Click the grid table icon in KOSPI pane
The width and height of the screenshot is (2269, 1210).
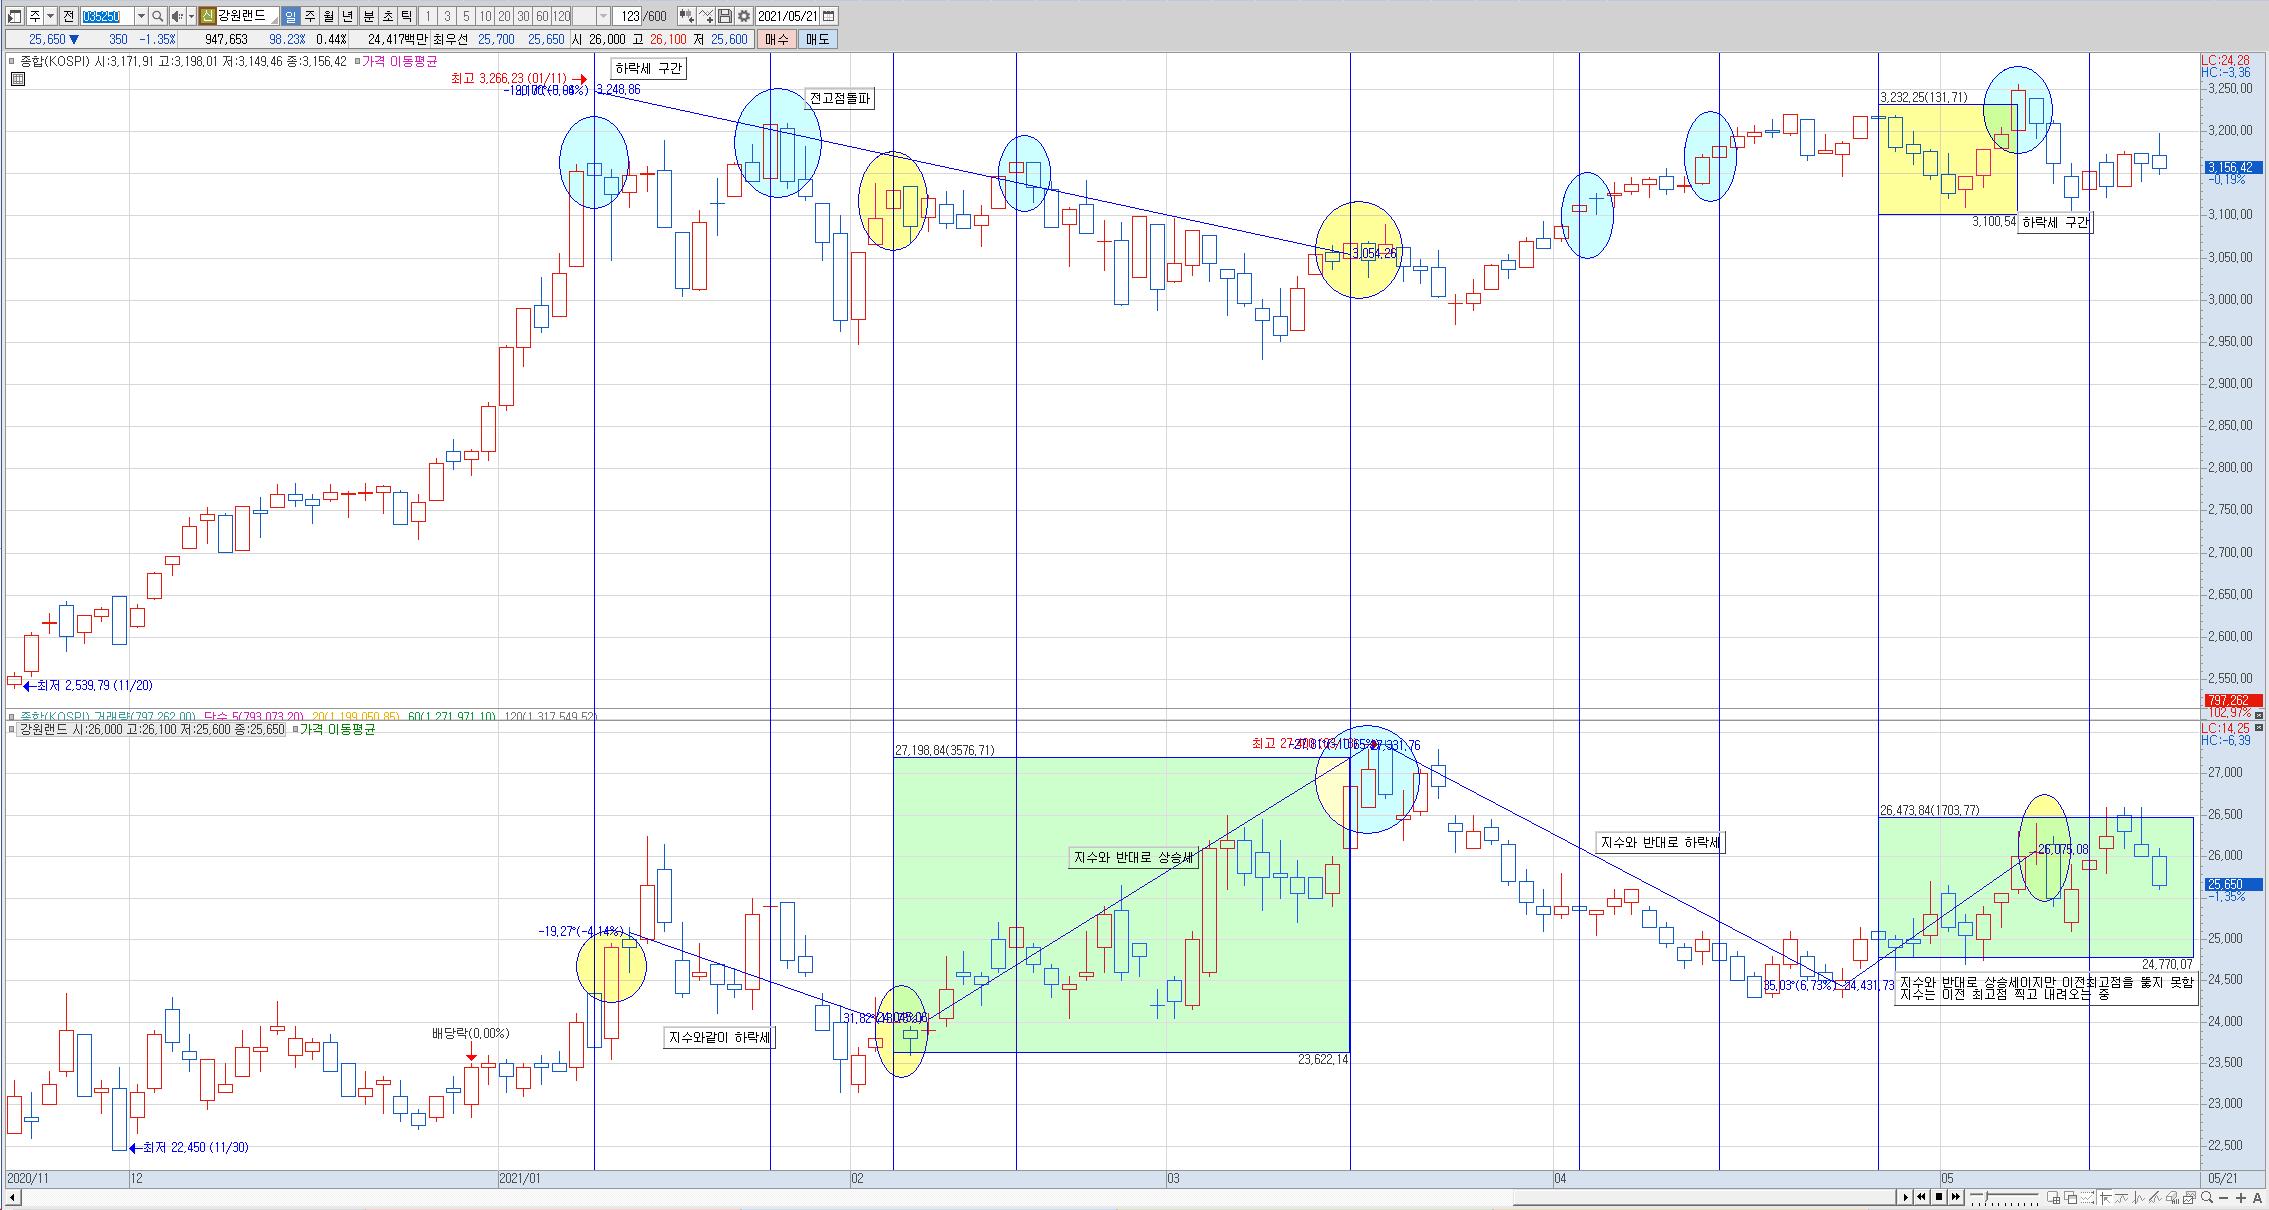coord(17,79)
